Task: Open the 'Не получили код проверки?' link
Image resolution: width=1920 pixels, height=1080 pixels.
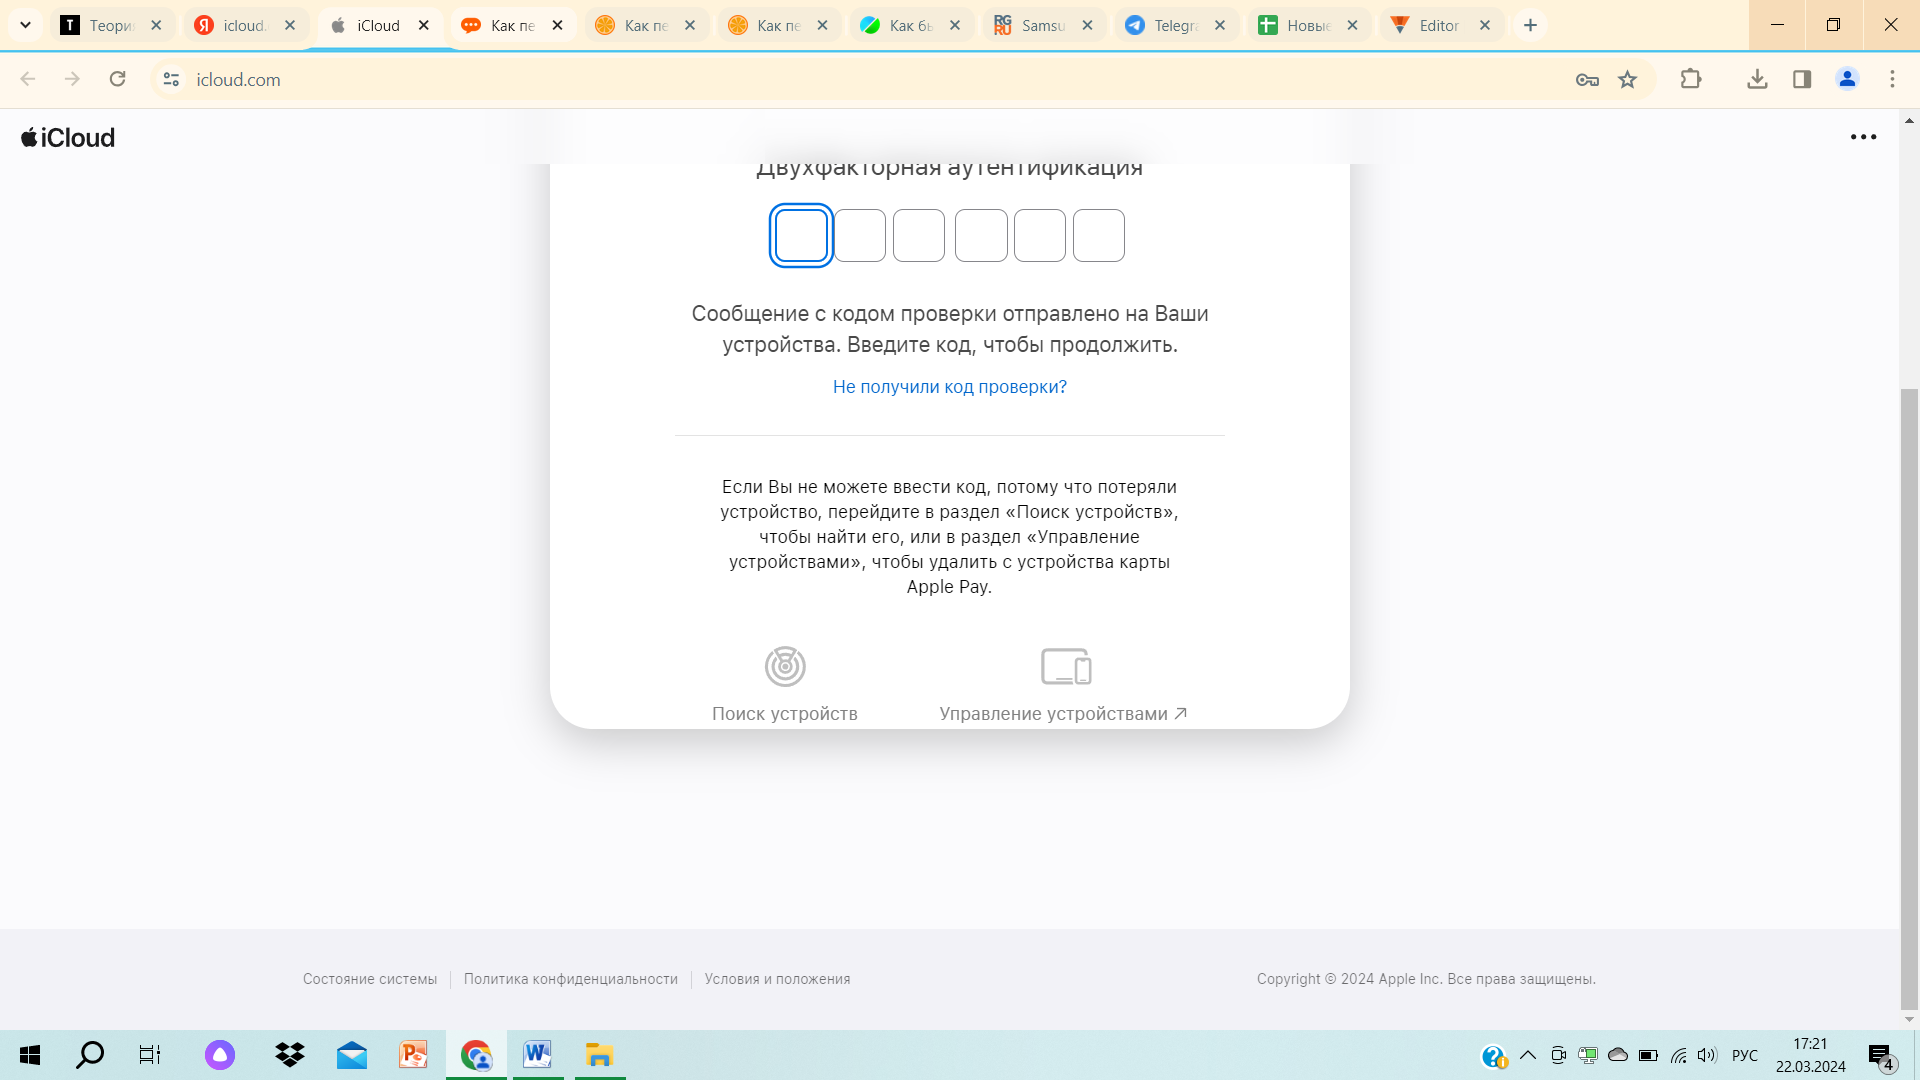Action: pyautogui.click(x=950, y=387)
